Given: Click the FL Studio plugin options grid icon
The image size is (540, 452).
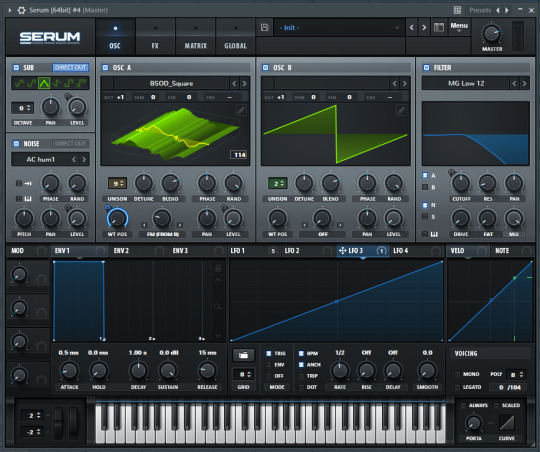Looking at the screenshot, I should coord(457,10).
